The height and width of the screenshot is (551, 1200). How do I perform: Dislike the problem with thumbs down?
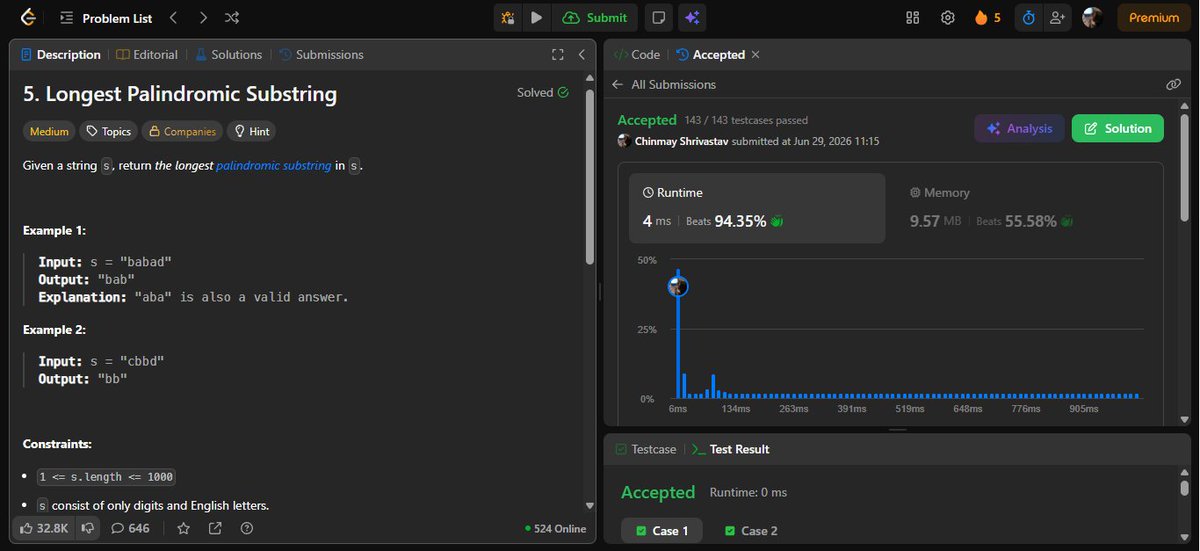[87, 528]
